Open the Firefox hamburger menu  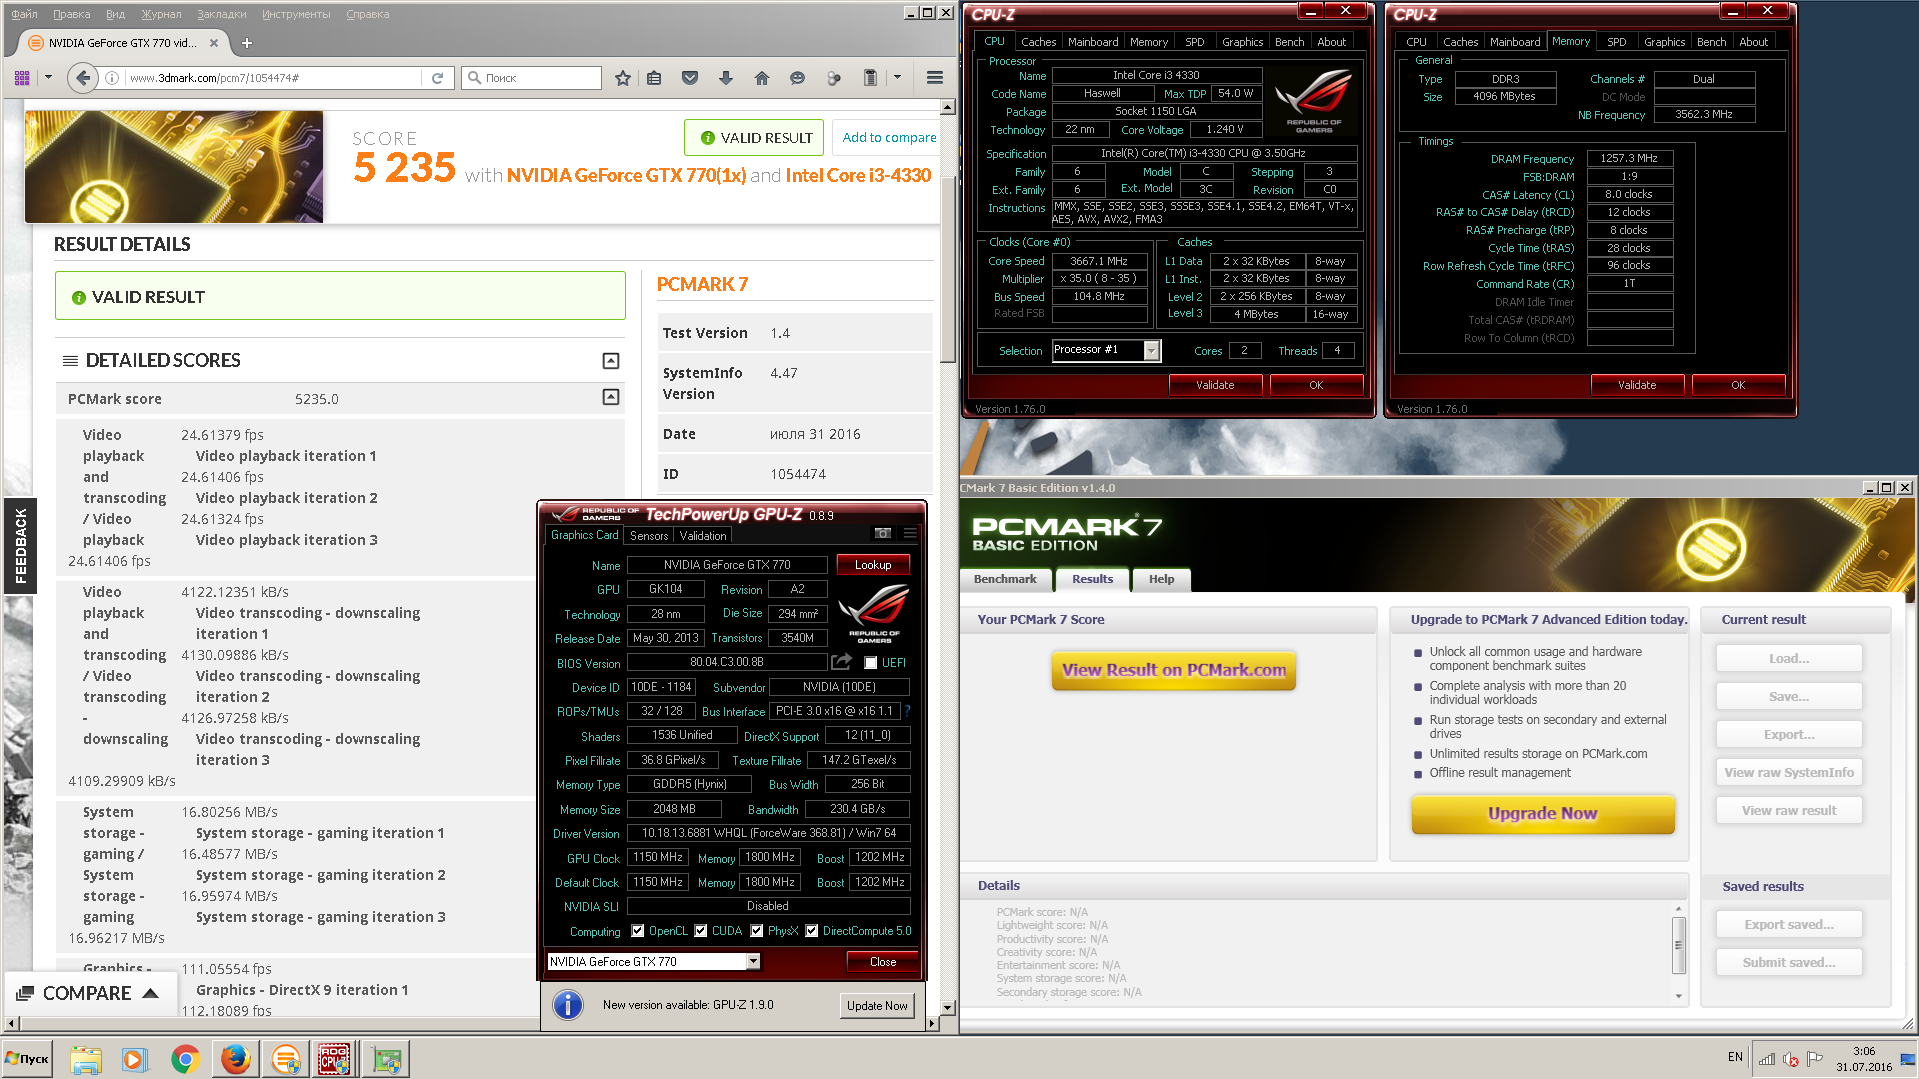point(935,78)
